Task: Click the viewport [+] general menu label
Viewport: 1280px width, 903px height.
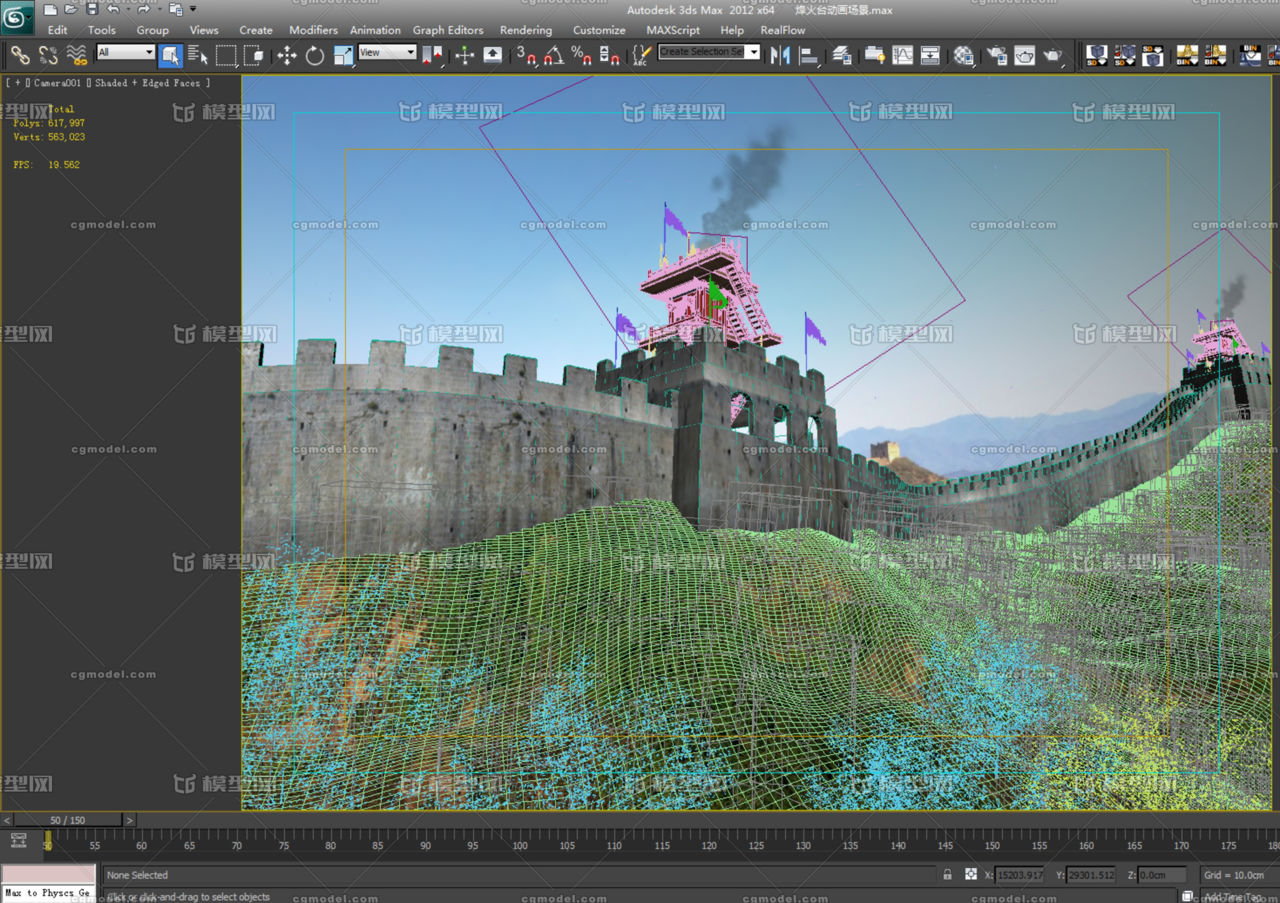Action: [x=17, y=83]
